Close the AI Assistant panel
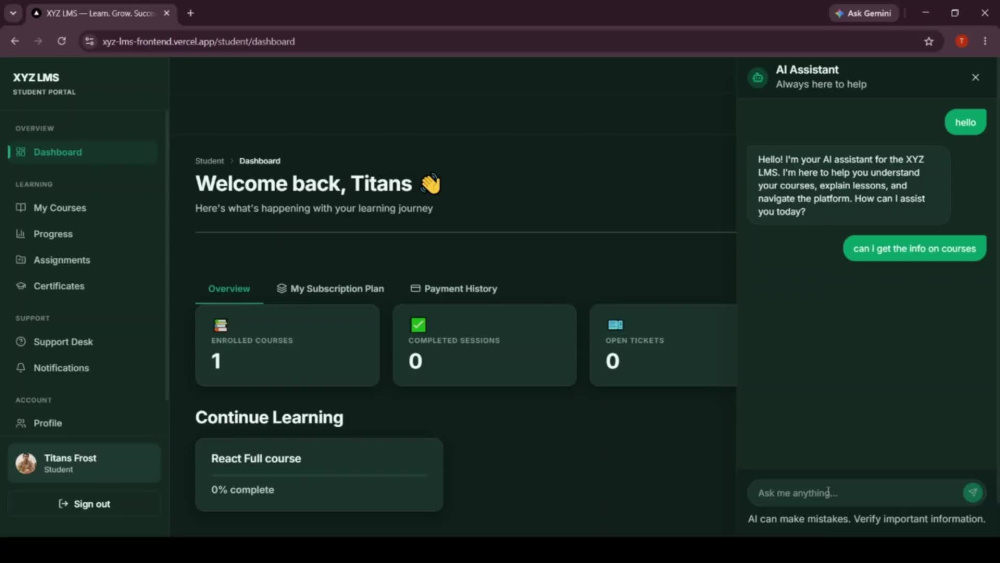Image resolution: width=1000 pixels, height=563 pixels. (975, 77)
